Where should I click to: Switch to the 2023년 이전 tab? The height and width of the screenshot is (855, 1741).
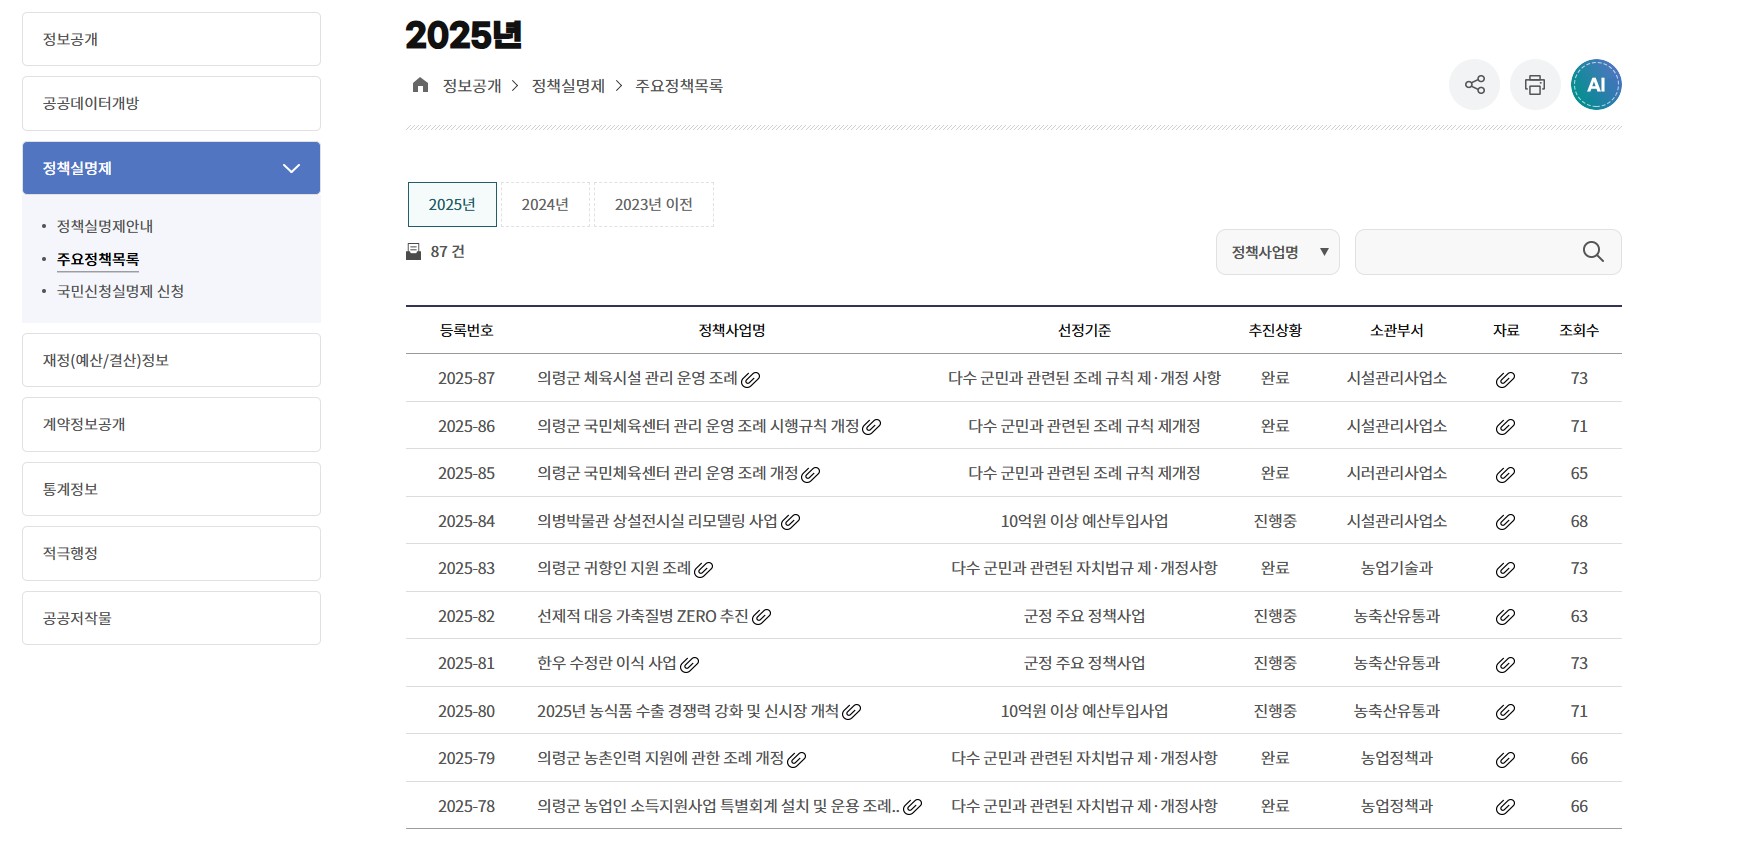(653, 204)
